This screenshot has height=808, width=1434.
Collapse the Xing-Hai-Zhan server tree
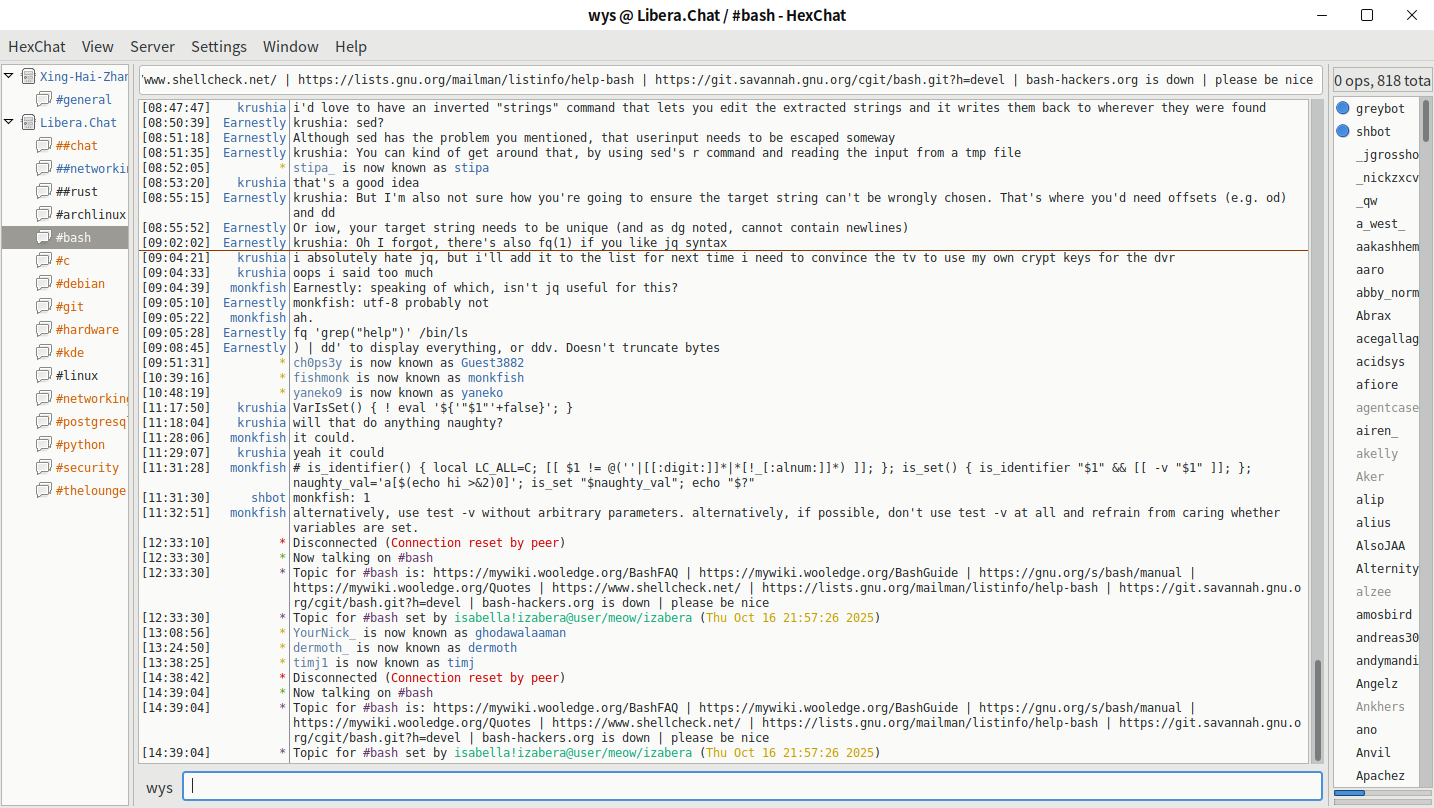tap(10, 76)
